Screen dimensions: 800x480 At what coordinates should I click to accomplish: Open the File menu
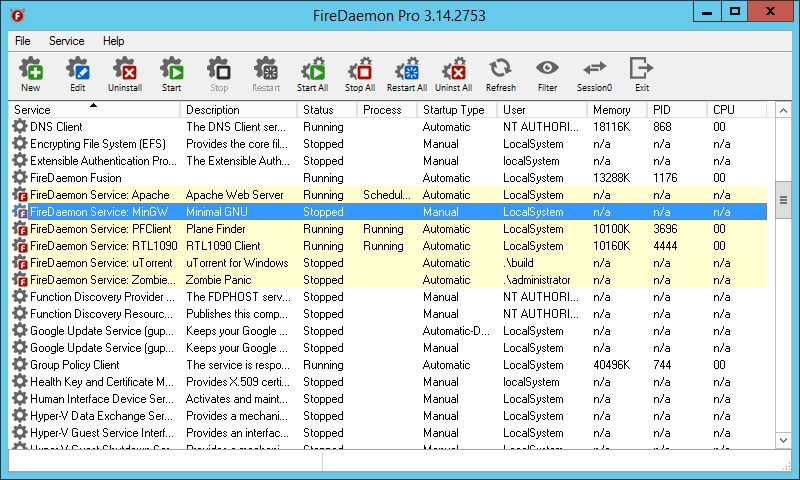(22, 41)
